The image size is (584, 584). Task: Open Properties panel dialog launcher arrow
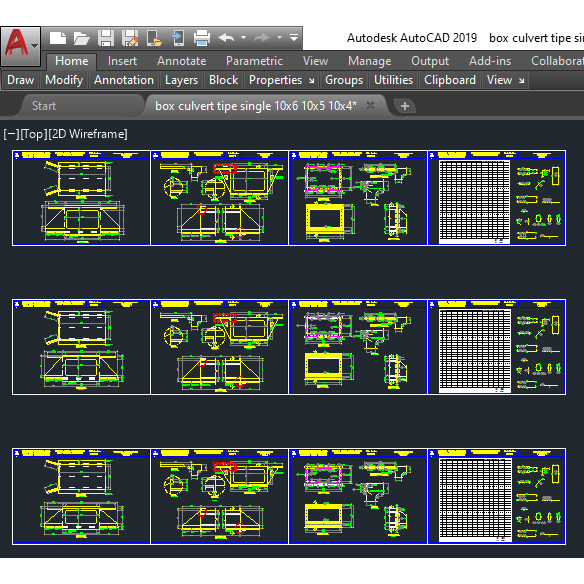312,80
